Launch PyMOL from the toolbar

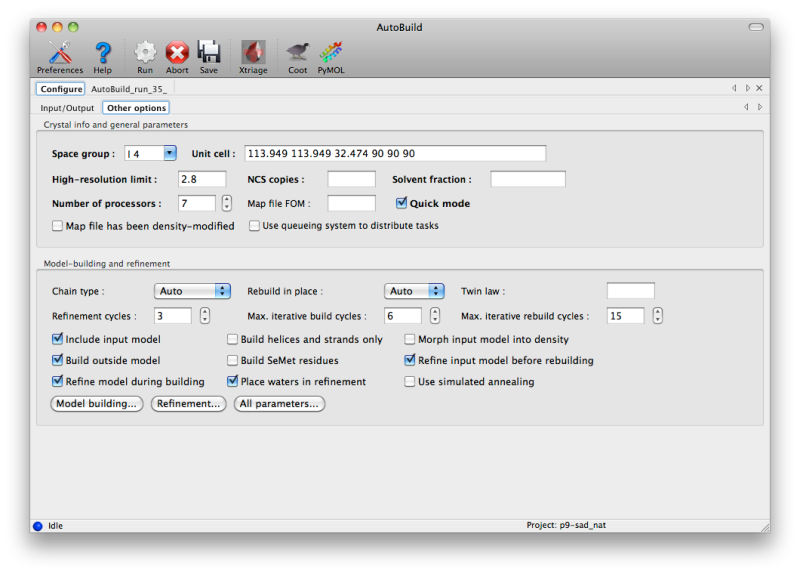[x=331, y=57]
